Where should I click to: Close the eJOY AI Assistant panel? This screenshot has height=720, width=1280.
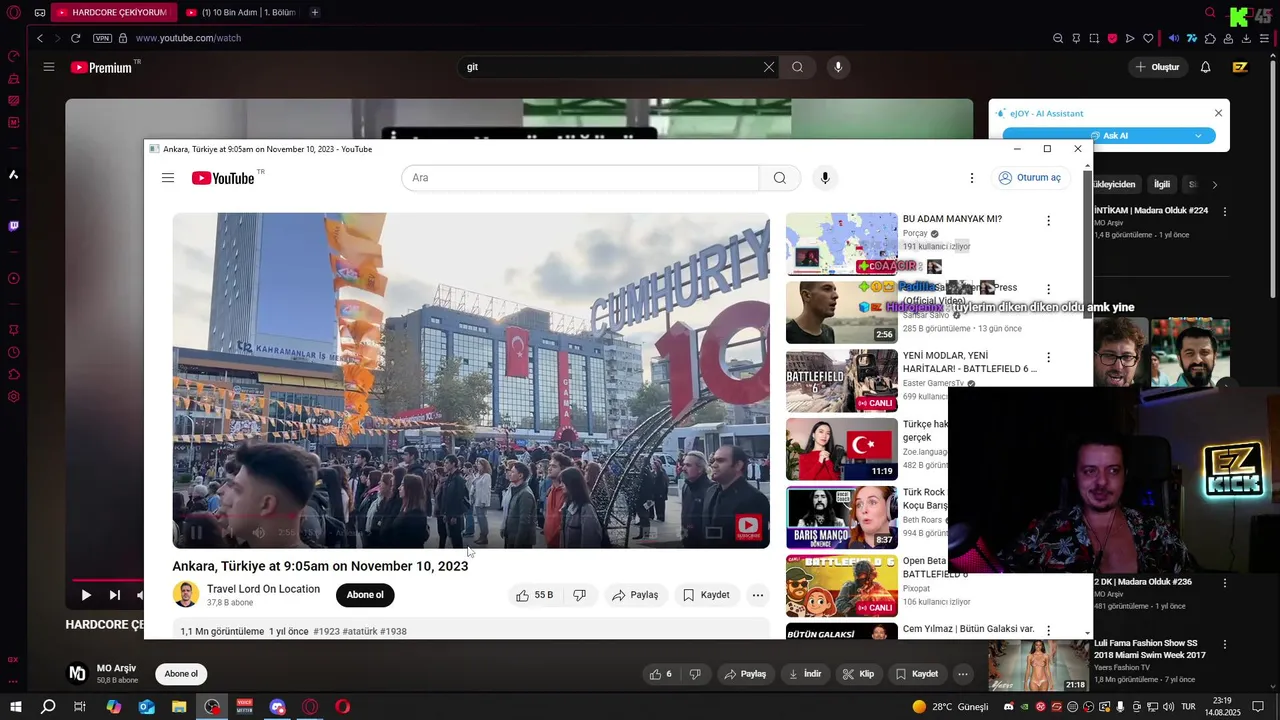pos(1218,113)
